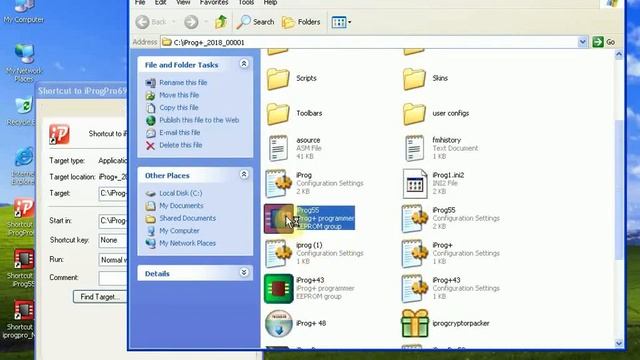The width and height of the screenshot is (640, 360).
Task: Select the asource ASM file icon
Action: (x=278, y=148)
